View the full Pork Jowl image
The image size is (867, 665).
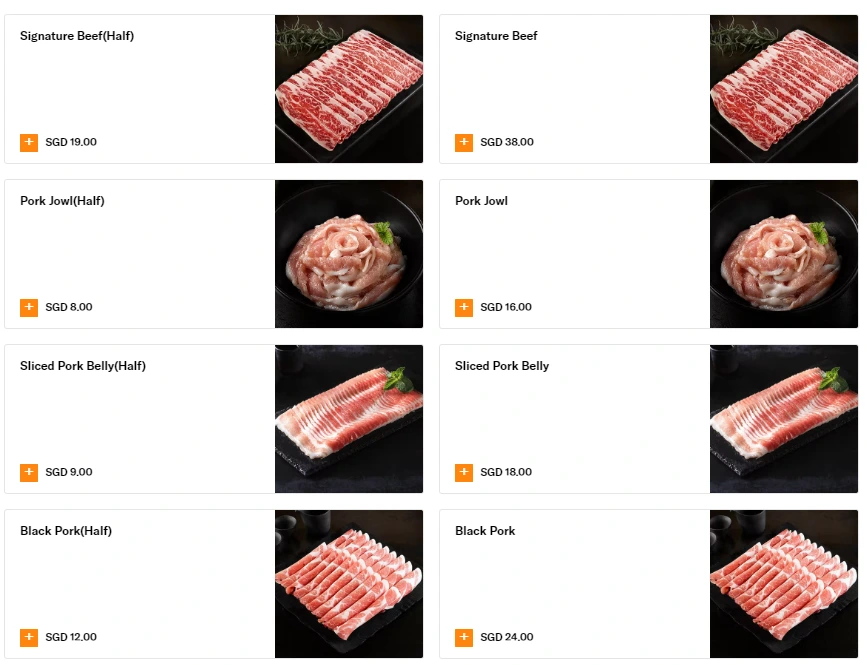click(x=784, y=254)
